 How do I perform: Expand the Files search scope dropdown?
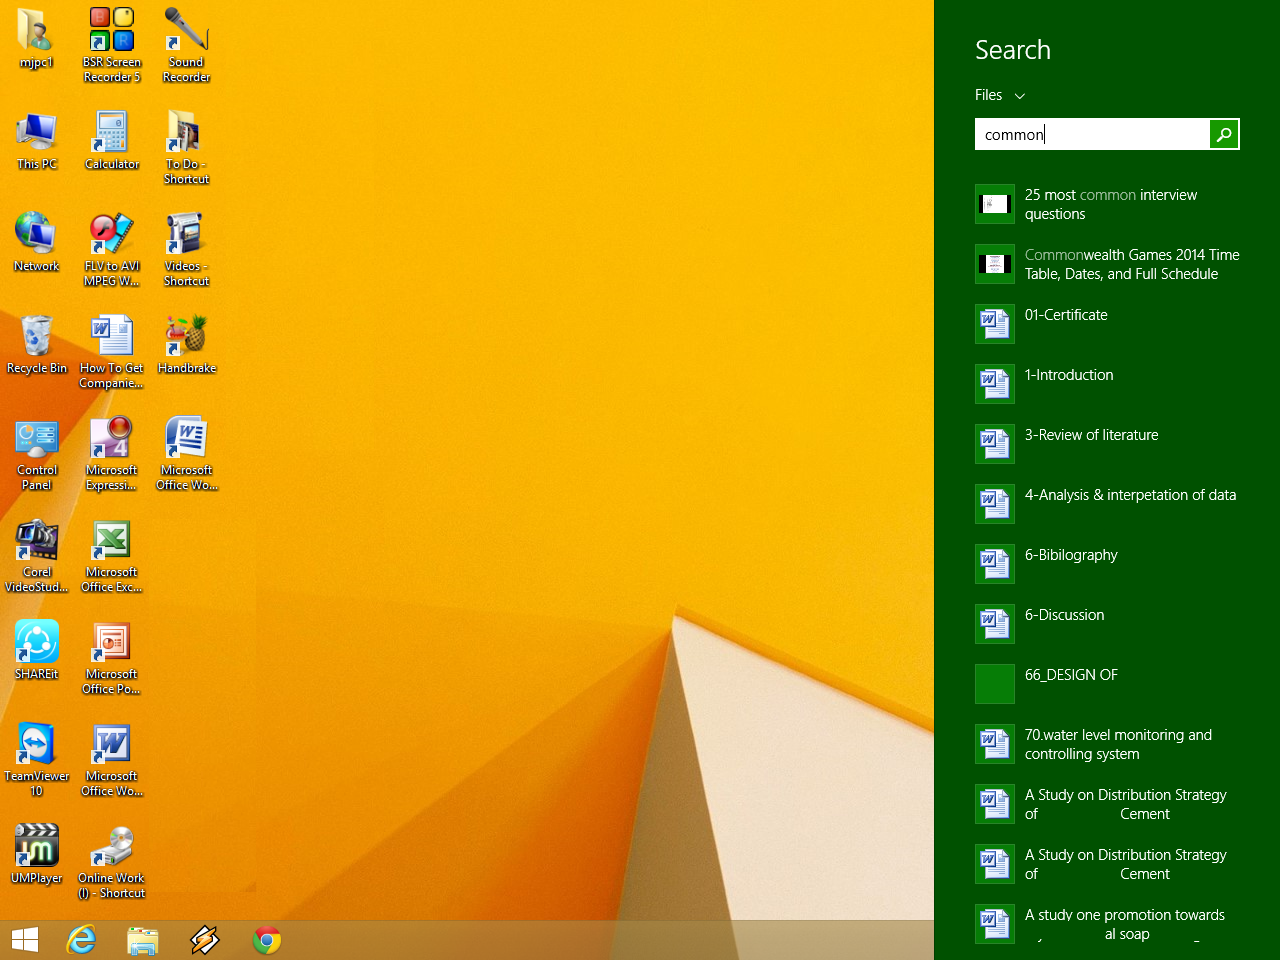tap(1000, 95)
